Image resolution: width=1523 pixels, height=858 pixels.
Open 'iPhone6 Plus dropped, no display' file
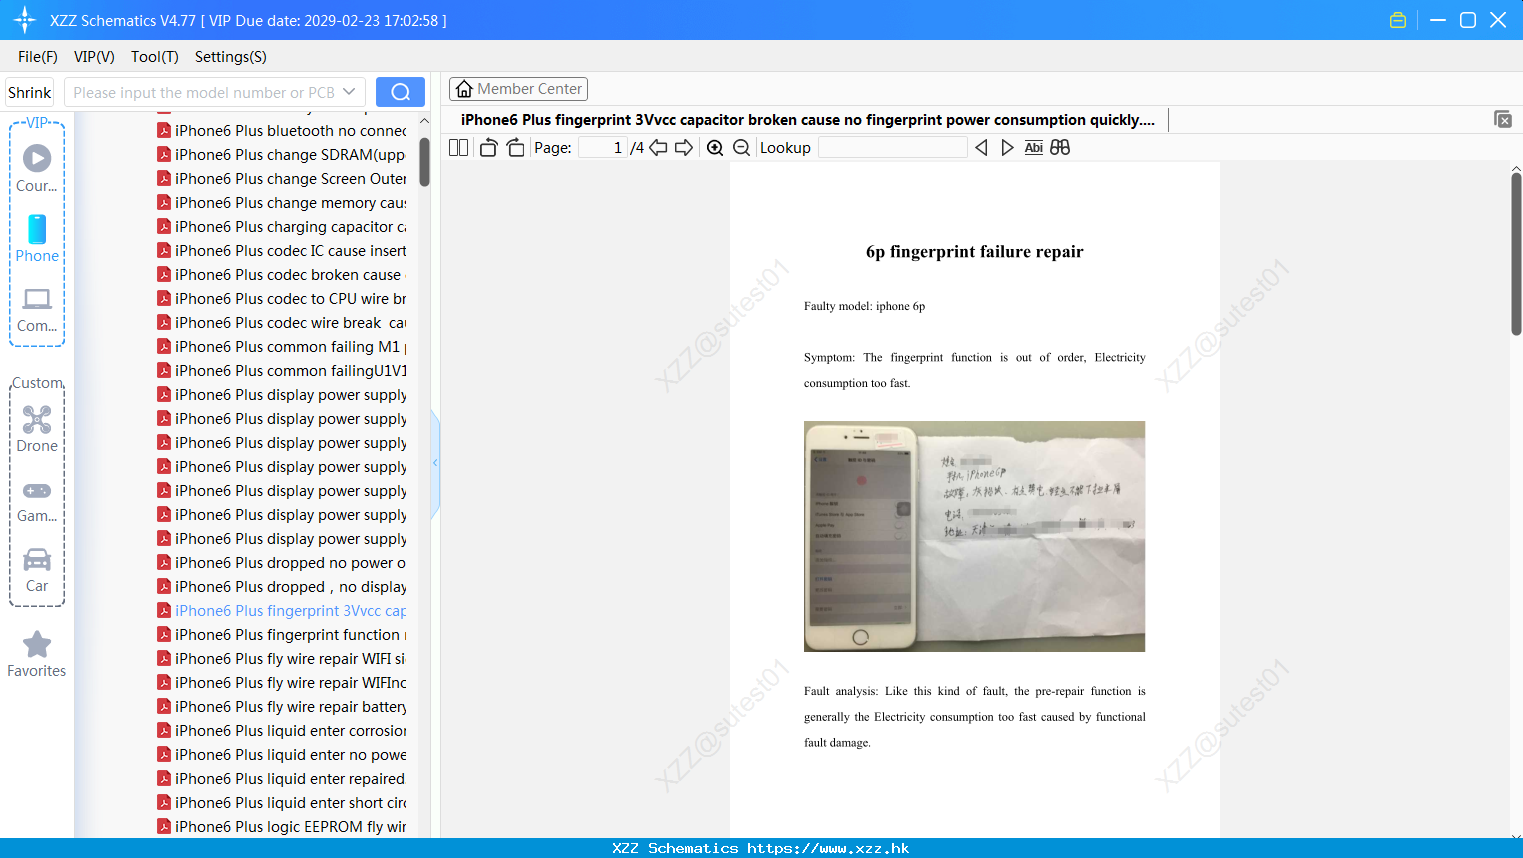point(281,587)
